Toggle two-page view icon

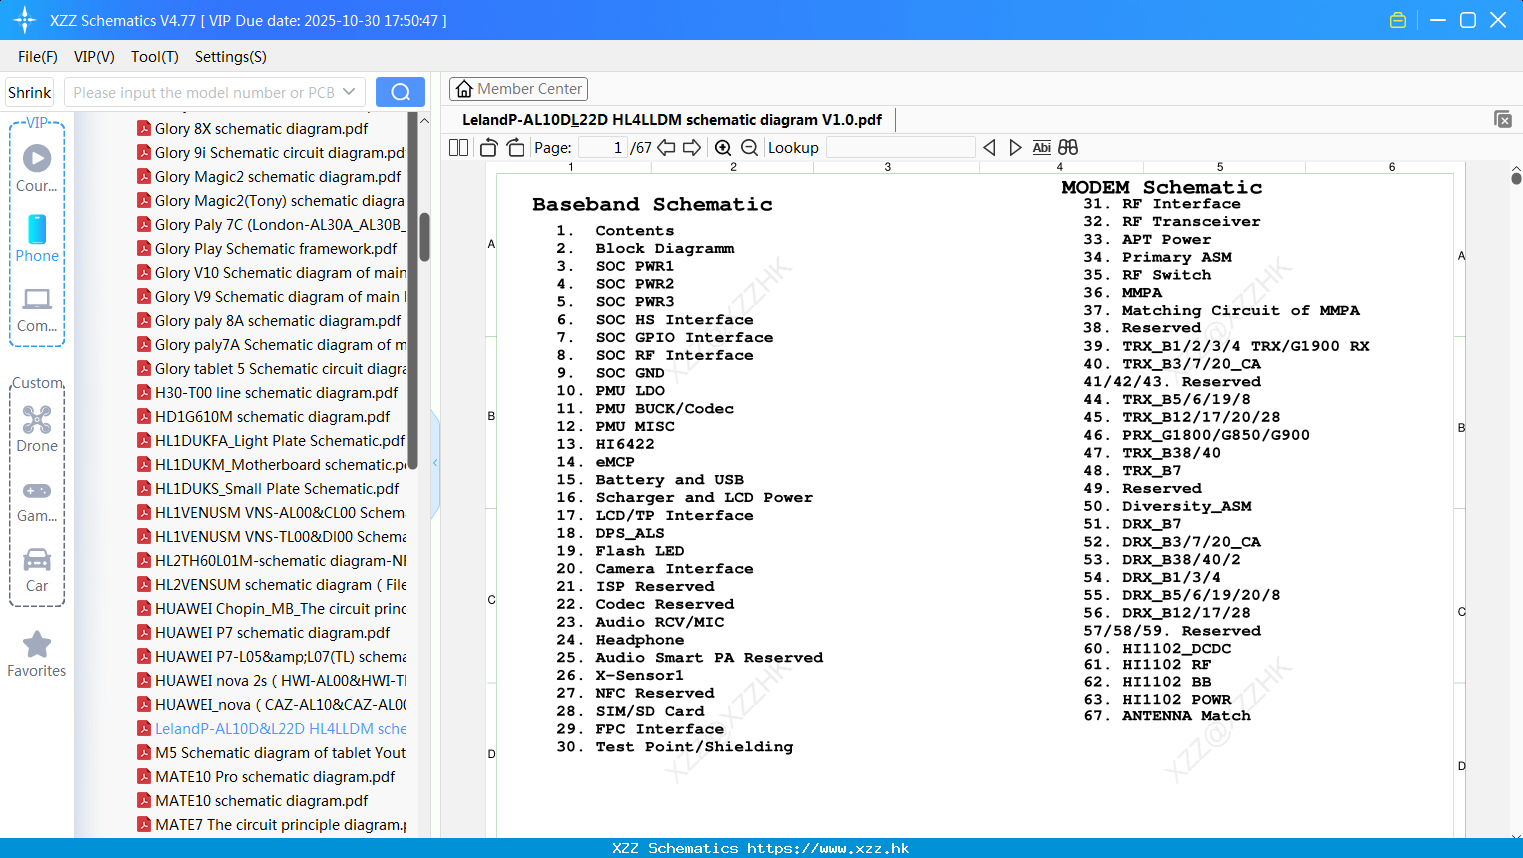click(x=458, y=148)
